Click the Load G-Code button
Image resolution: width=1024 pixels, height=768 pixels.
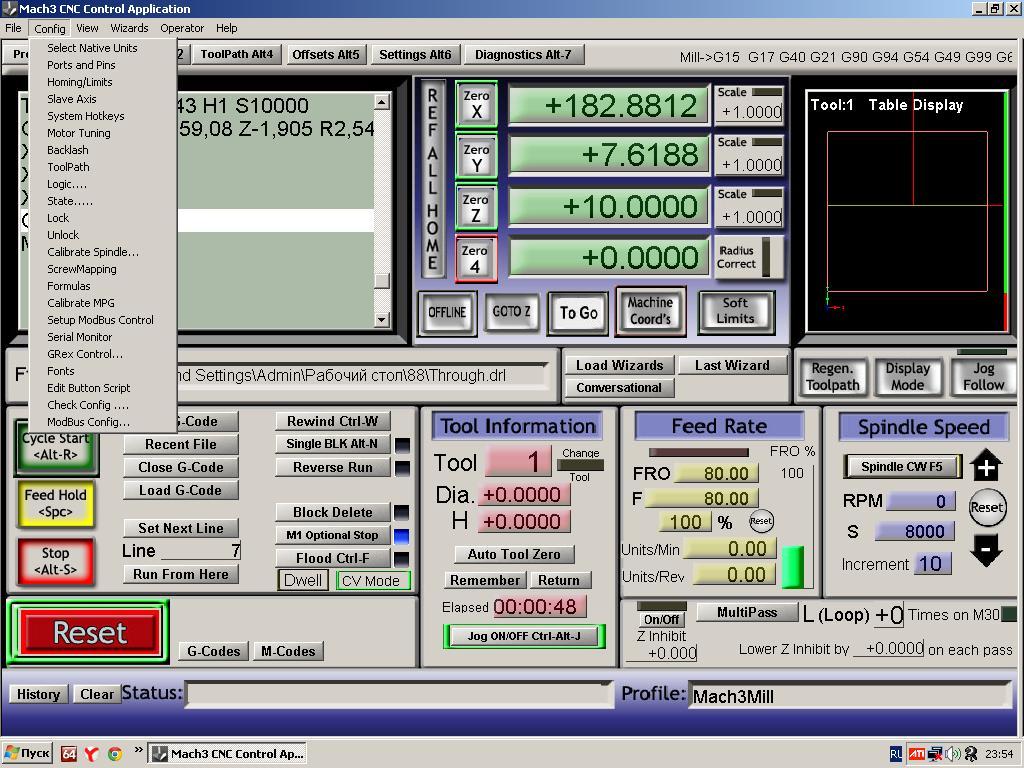tap(180, 490)
